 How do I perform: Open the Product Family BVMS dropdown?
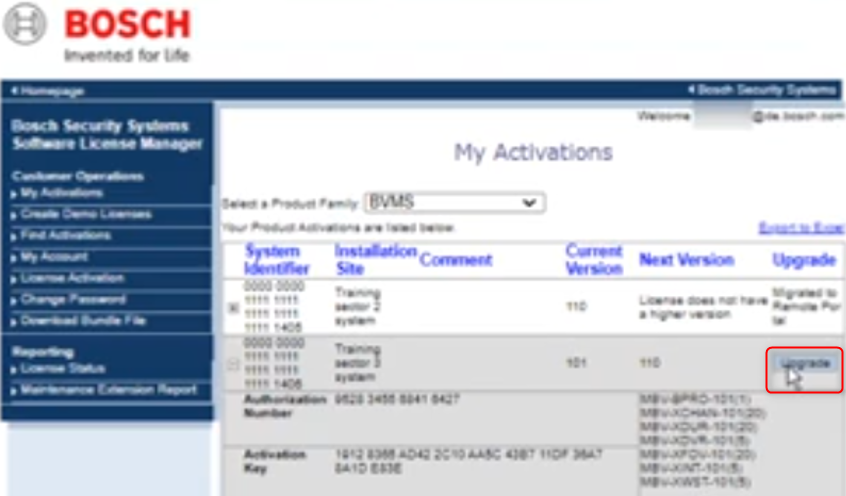click(x=454, y=202)
